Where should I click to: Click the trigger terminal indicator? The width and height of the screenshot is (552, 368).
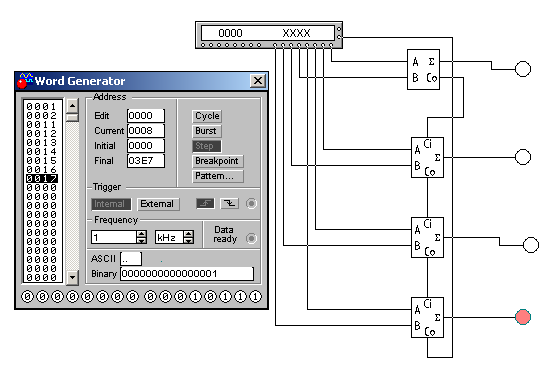pos(251,204)
